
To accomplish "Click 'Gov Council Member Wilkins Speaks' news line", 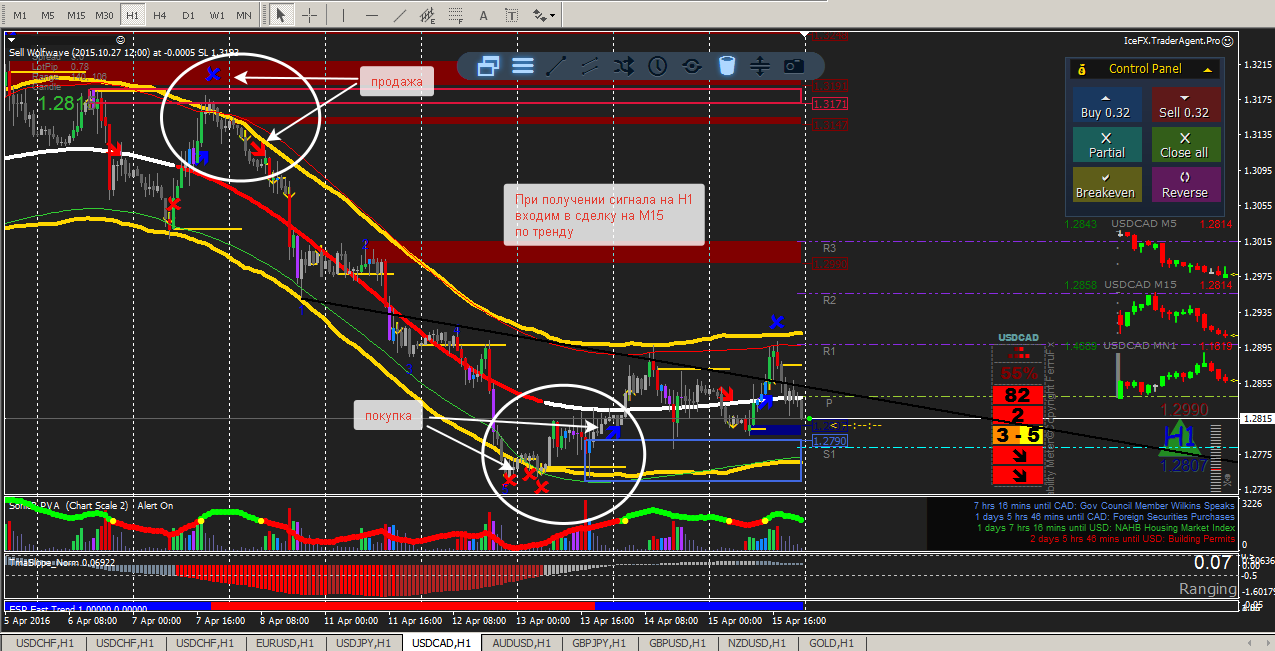I will [x=1103, y=505].
